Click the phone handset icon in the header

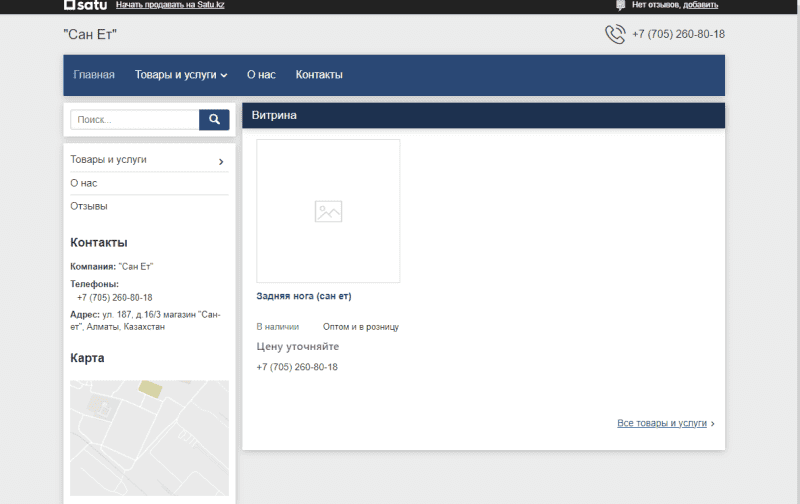coord(615,34)
